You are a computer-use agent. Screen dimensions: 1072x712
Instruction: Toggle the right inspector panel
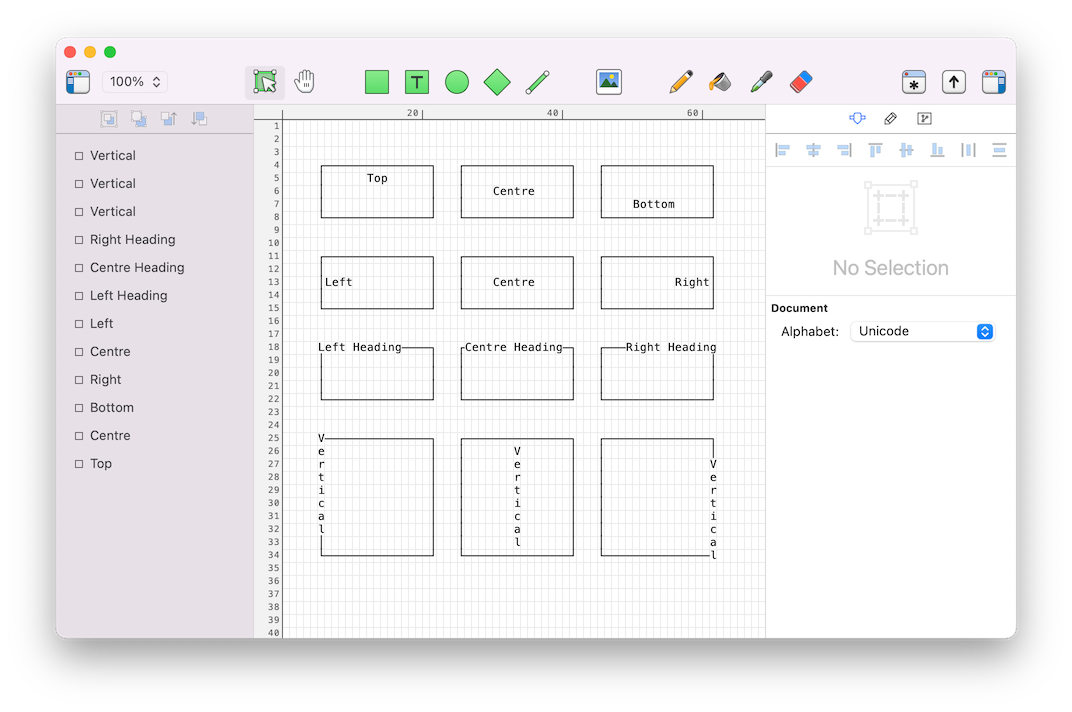click(993, 82)
